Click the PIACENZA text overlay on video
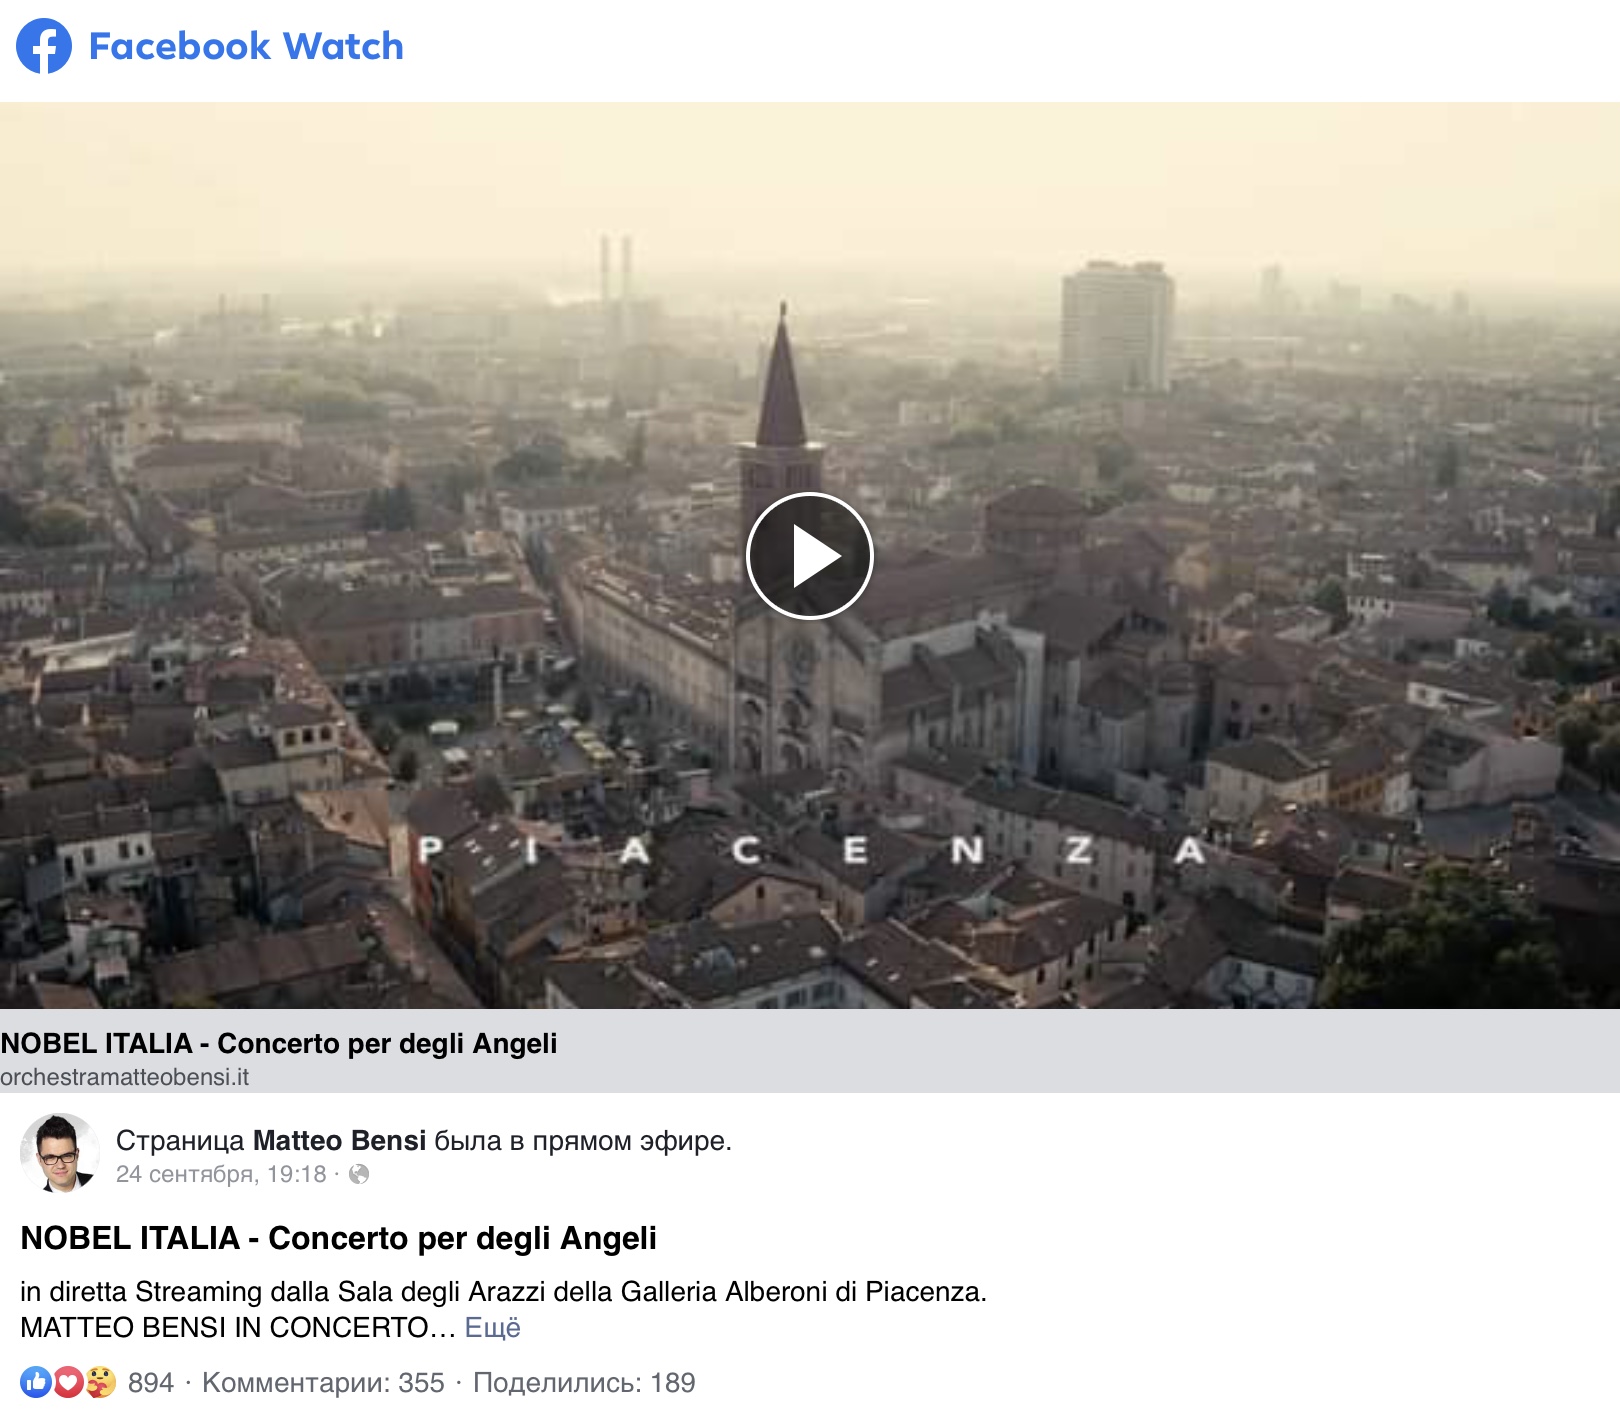 [x=811, y=851]
